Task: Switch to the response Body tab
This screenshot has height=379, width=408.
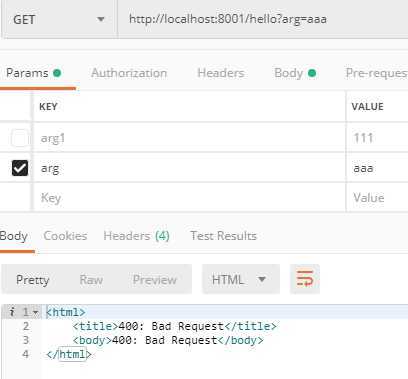Action: 14,236
